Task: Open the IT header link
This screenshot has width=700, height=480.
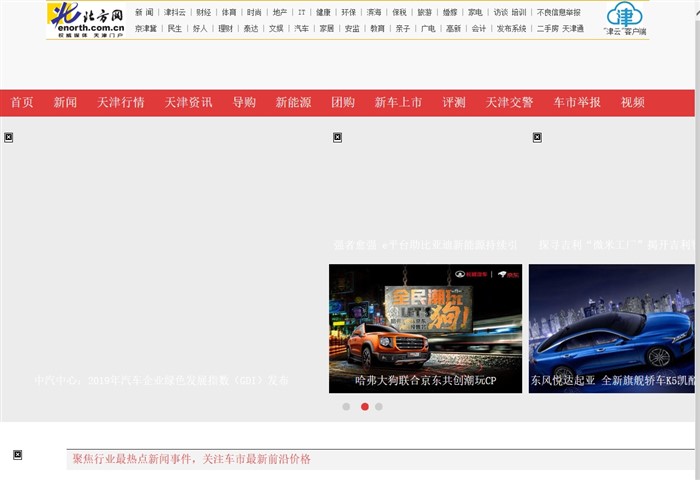Action: (302, 13)
